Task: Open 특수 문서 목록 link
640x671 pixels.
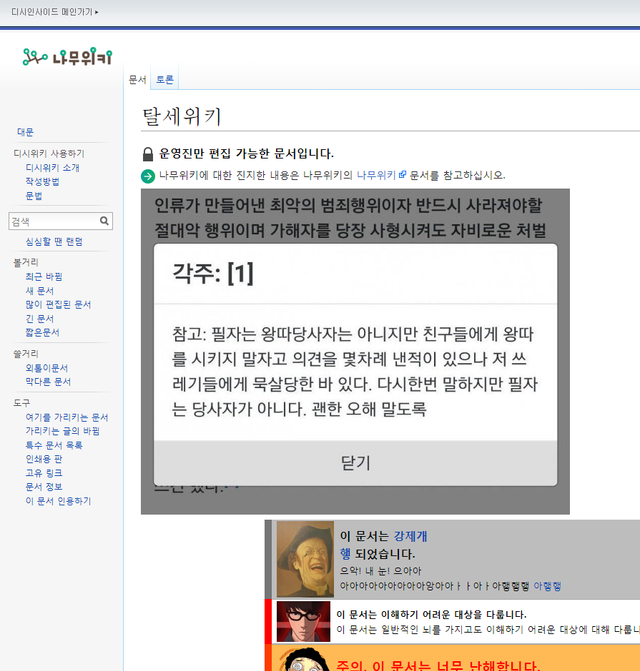Action: (x=54, y=445)
